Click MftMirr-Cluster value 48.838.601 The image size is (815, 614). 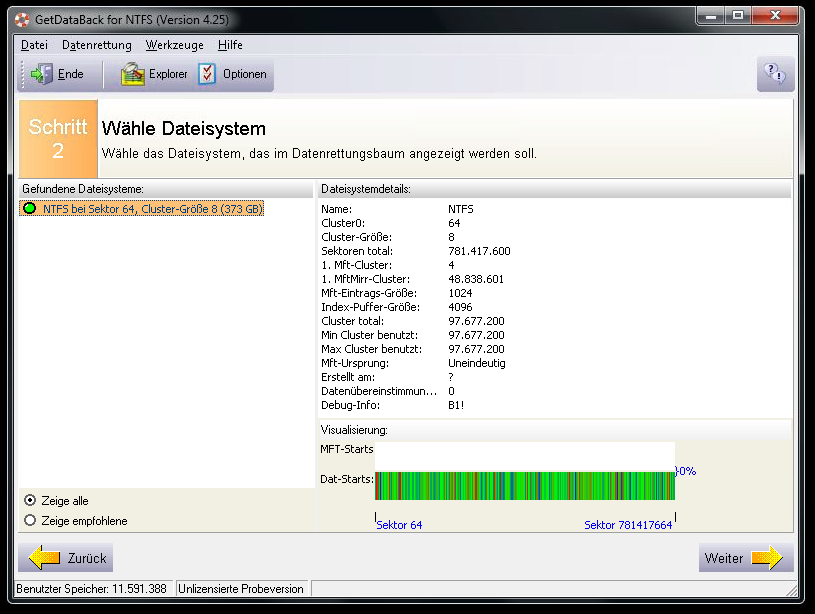tap(476, 279)
